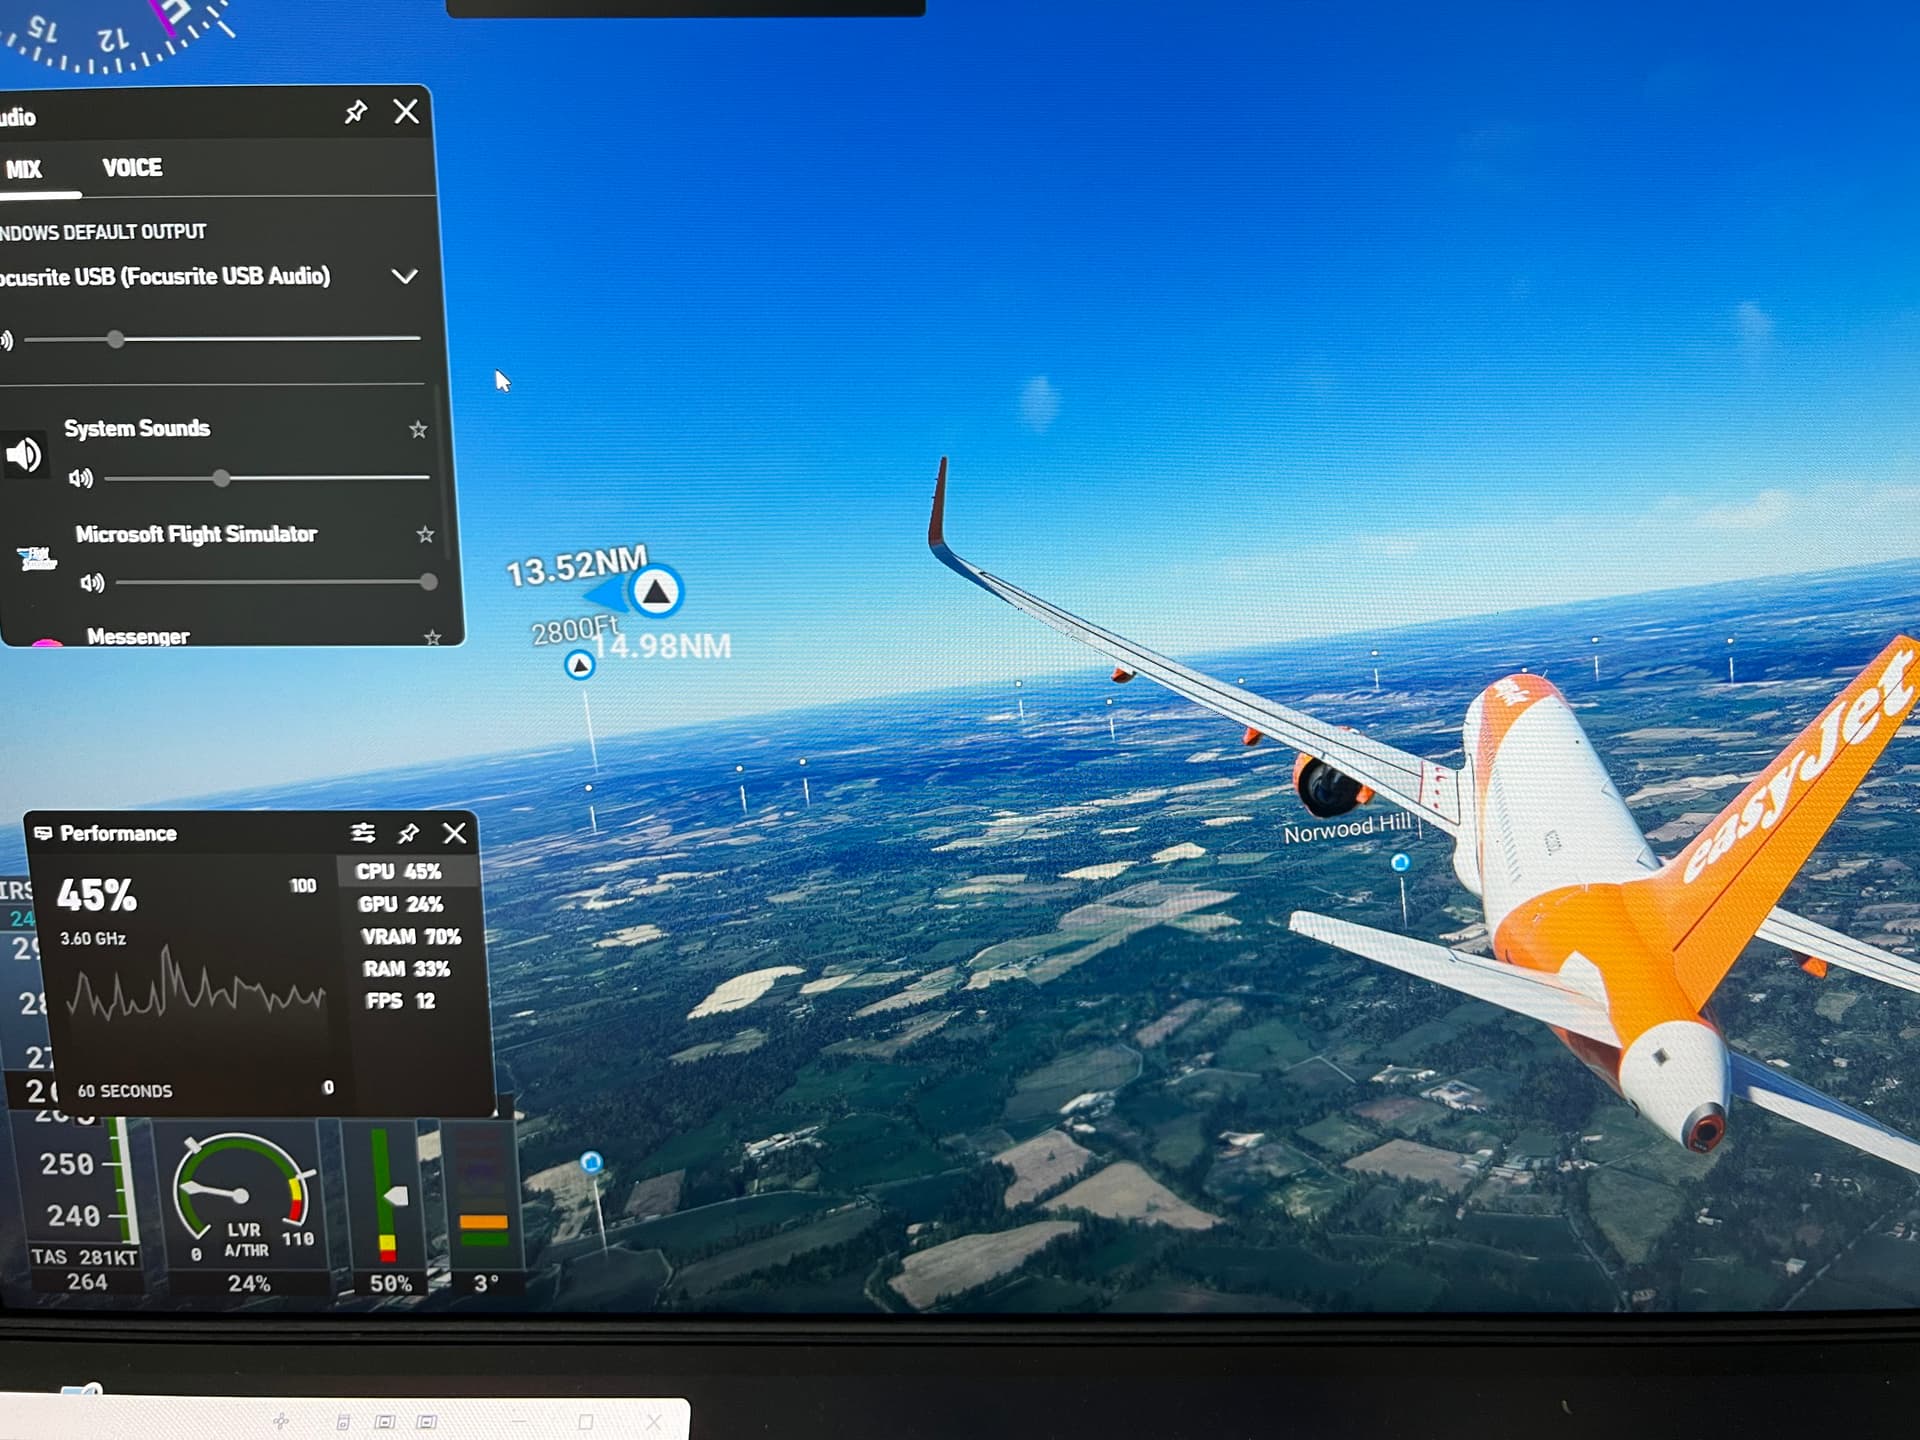The height and width of the screenshot is (1440, 1920).
Task: Pin the Performance widget
Action: coord(408,833)
